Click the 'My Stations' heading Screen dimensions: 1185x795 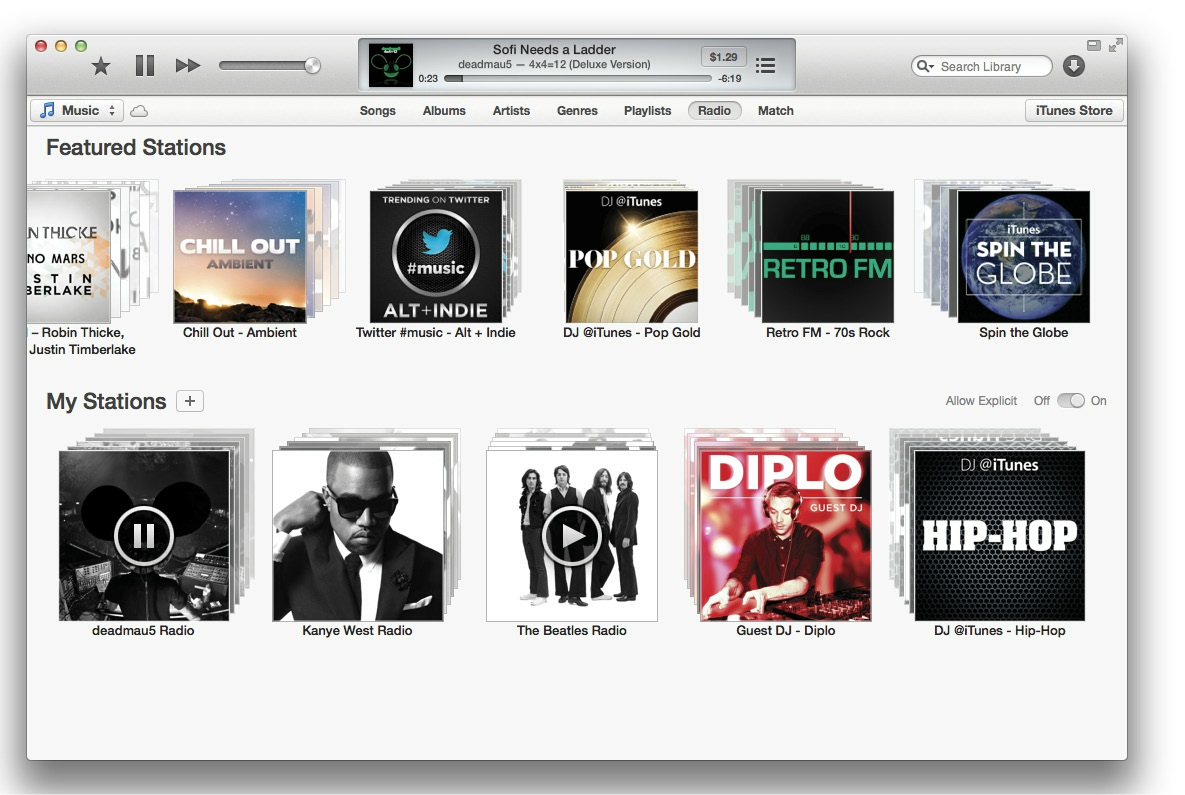click(106, 401)
